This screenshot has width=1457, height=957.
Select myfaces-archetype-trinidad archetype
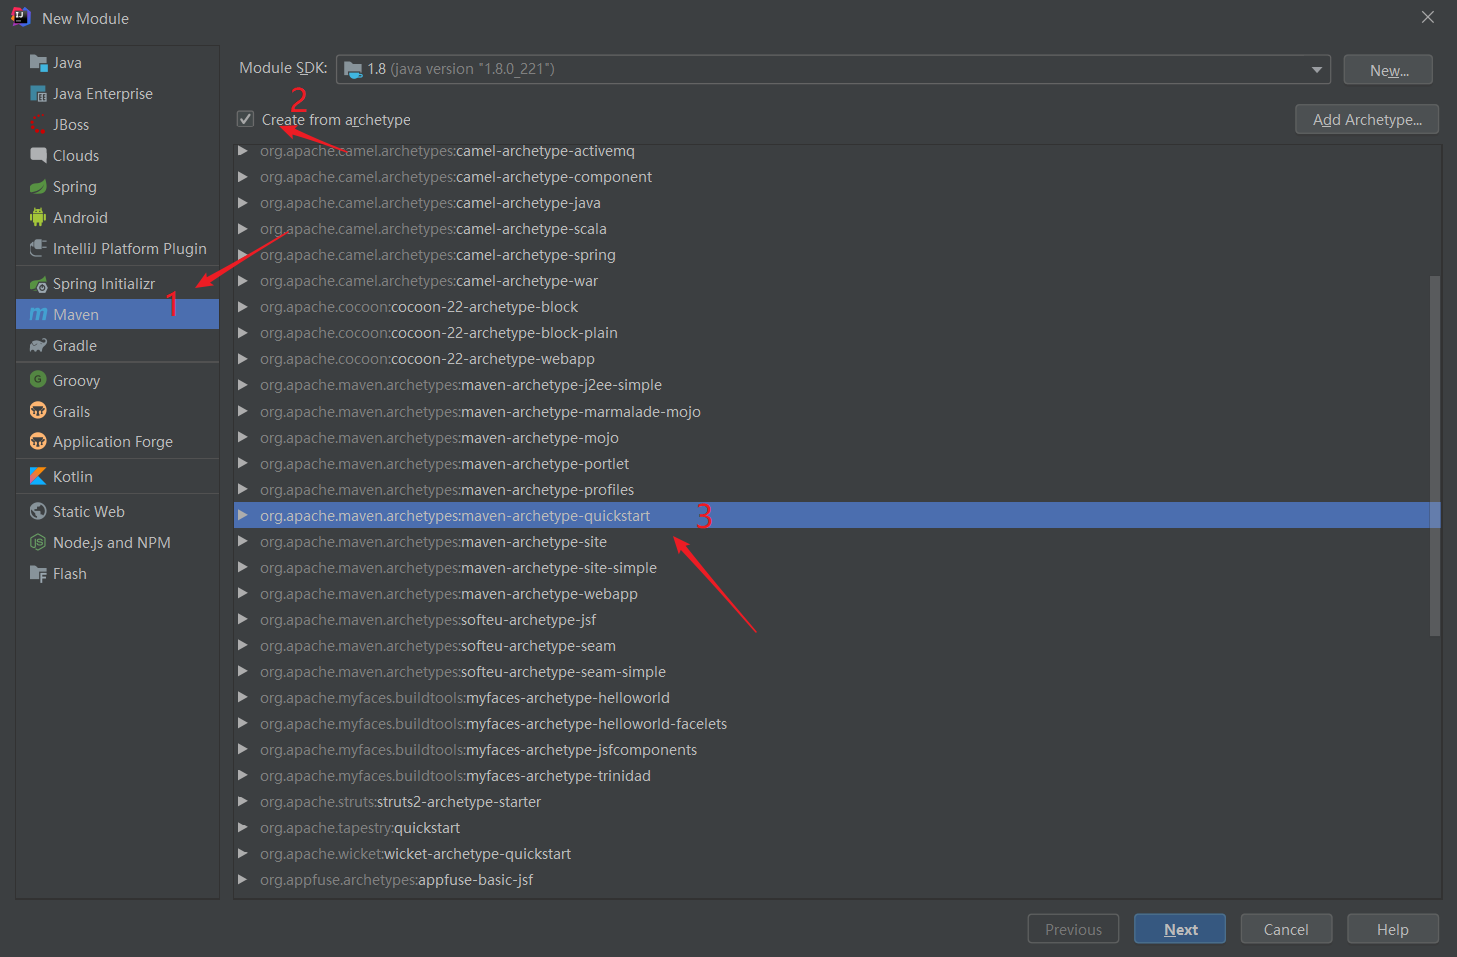click(836, 776)
